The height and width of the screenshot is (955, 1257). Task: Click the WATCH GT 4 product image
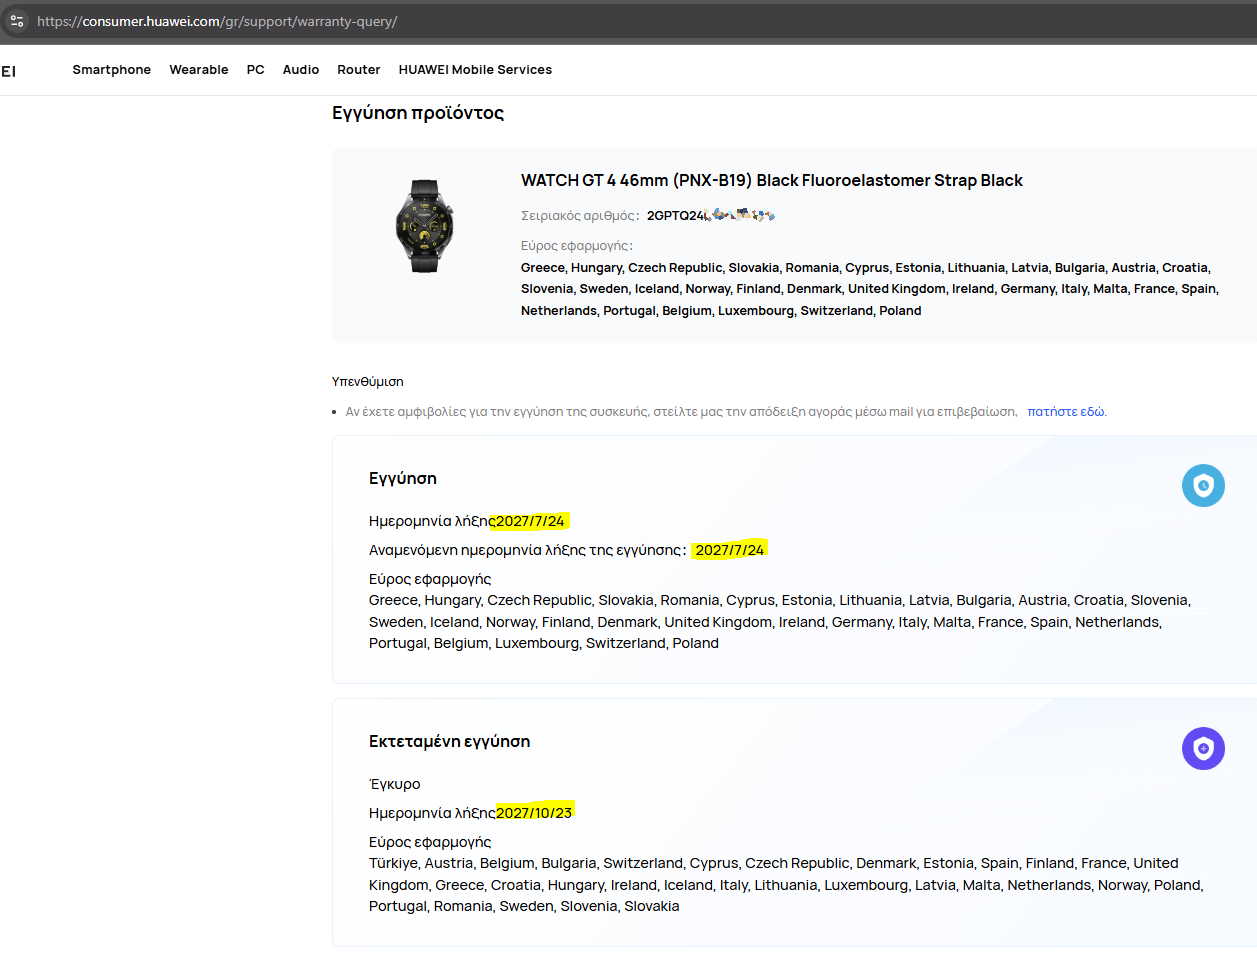click(x=425, y=226)
